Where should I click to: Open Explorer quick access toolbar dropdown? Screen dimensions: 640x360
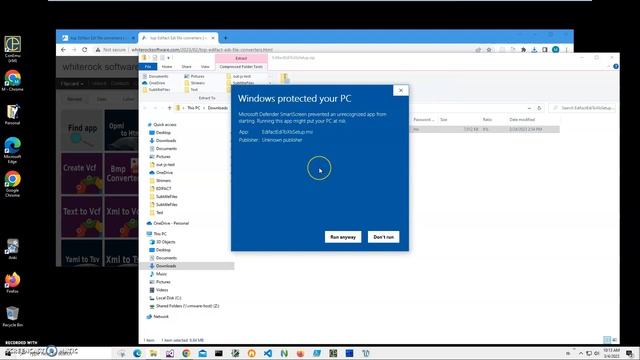[x=169, y=58]
